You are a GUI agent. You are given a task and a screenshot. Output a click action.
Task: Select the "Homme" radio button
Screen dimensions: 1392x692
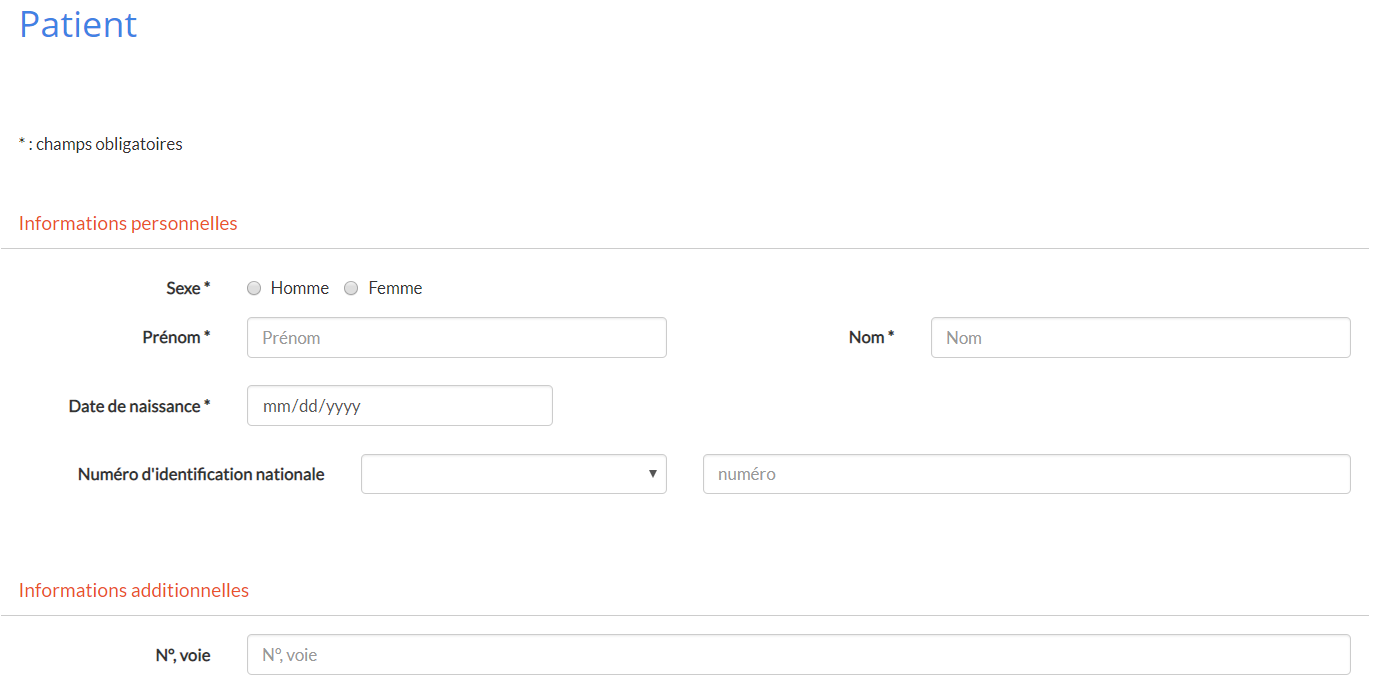point(254,288)
